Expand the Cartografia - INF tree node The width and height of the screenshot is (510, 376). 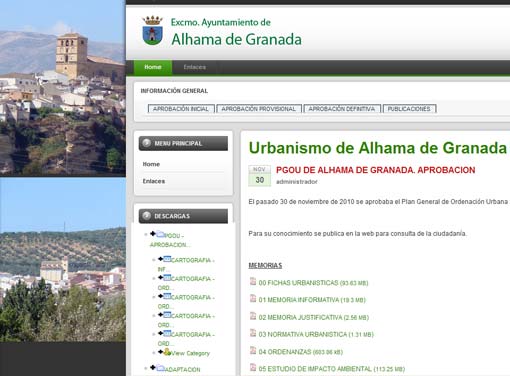pyautogui.click(x=160, y=259)
